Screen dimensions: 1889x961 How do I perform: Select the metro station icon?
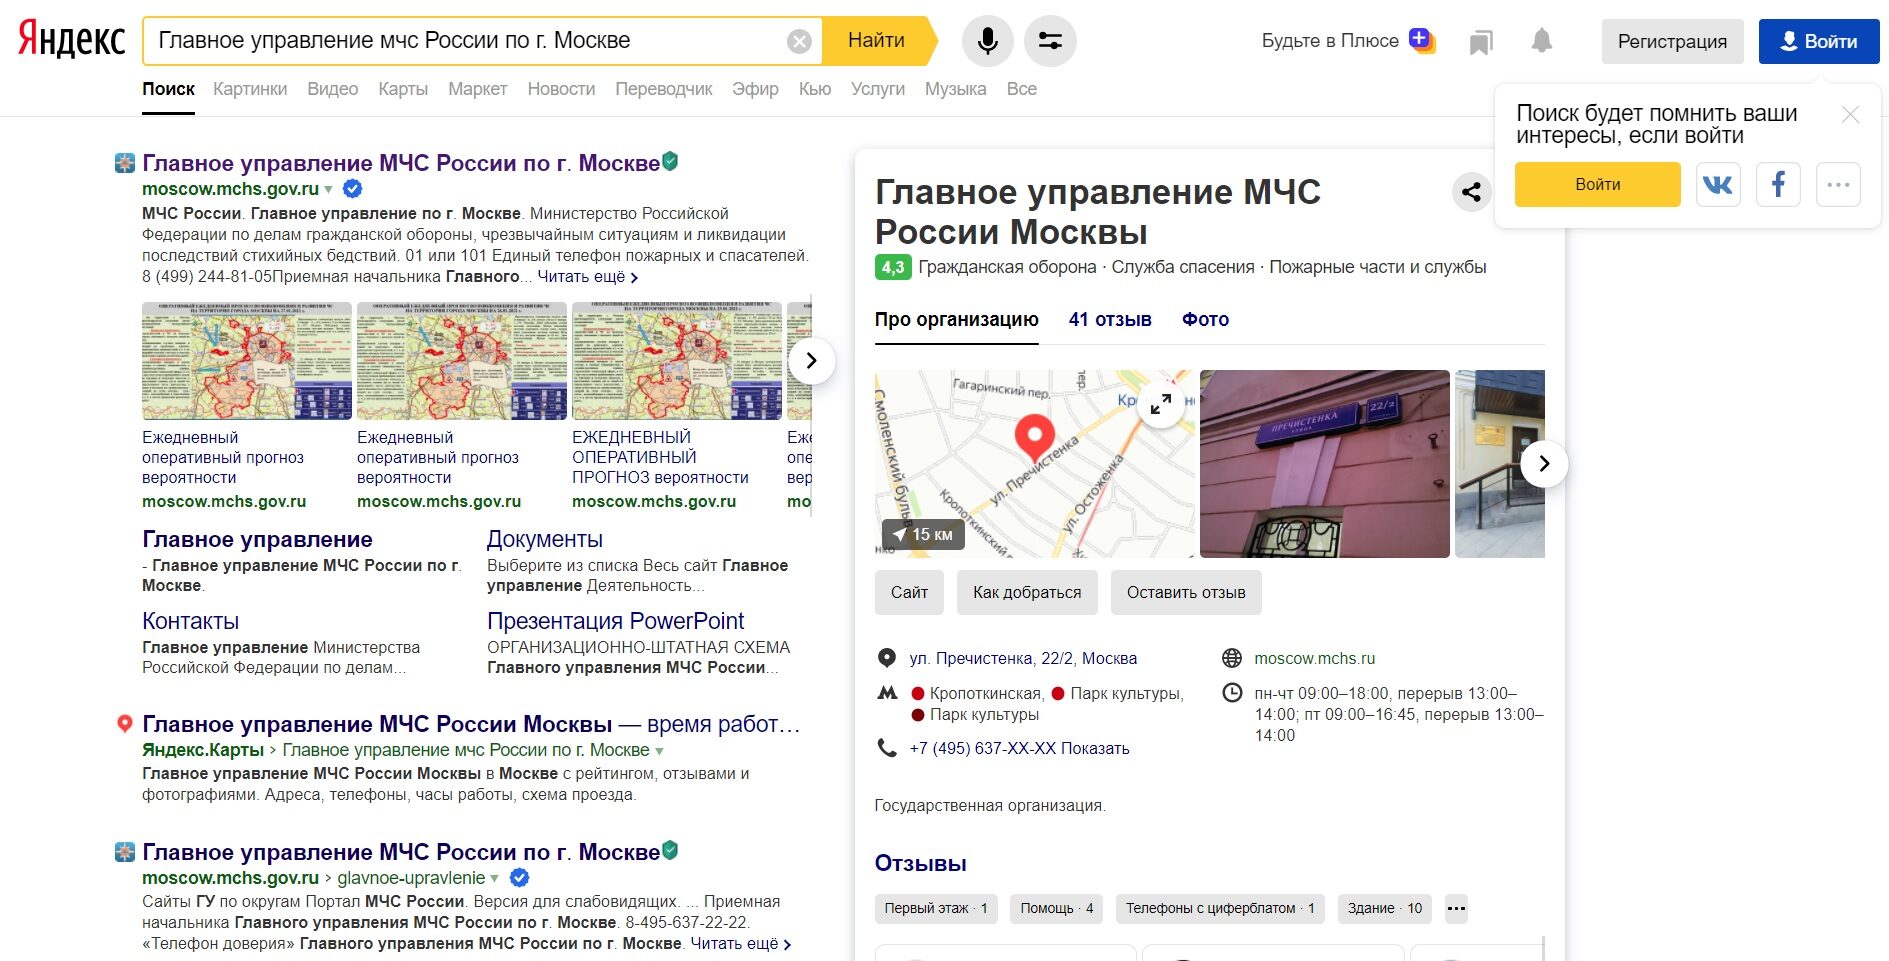pyautogui.click(x=887, y=693)
